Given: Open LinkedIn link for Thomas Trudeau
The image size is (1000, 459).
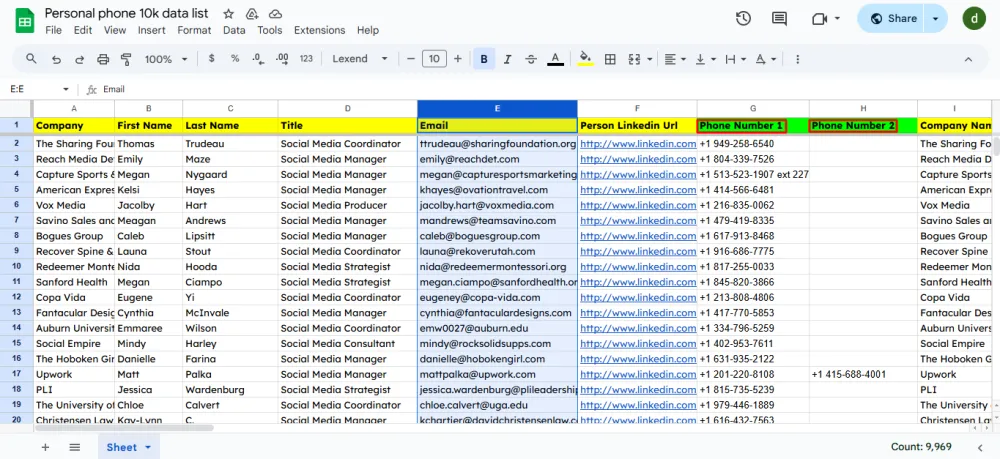Looking at the screenshot, I should pos(638,144).
